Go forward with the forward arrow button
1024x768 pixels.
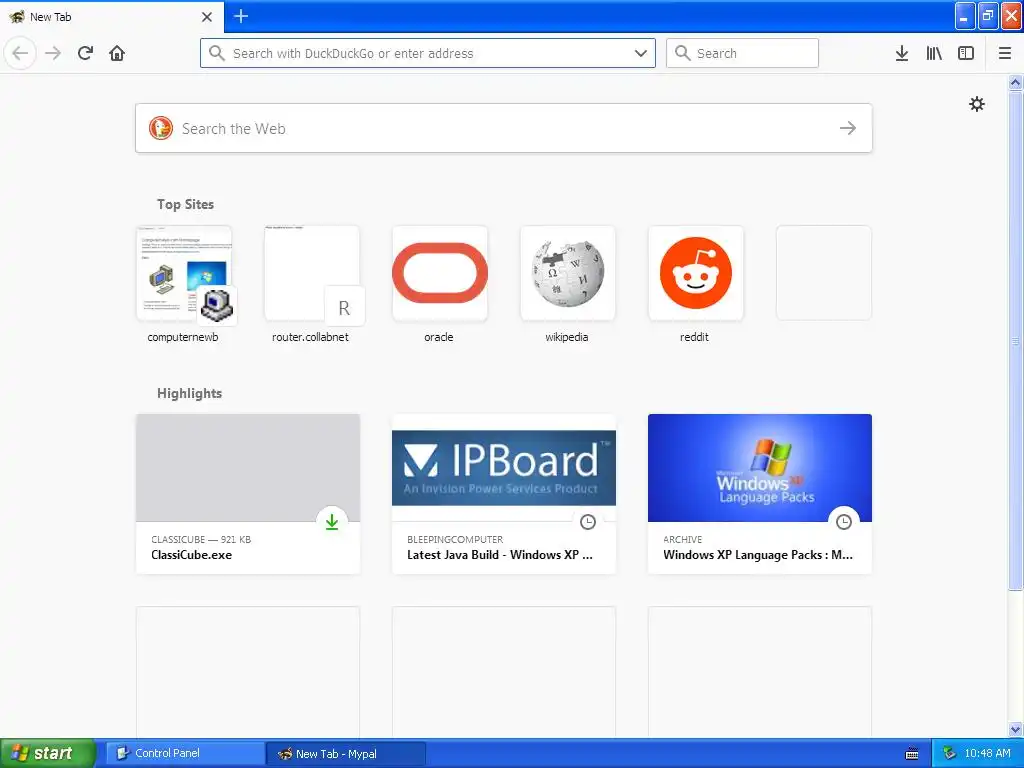pos(53,53)
